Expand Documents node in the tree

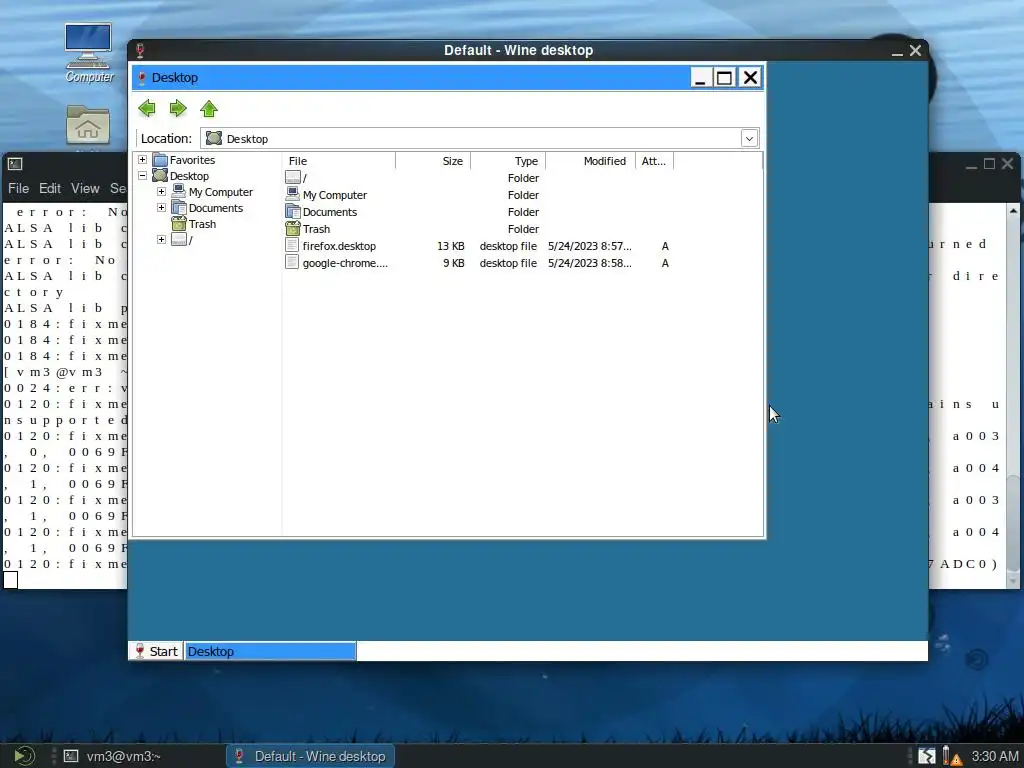[x=161, y=208]
